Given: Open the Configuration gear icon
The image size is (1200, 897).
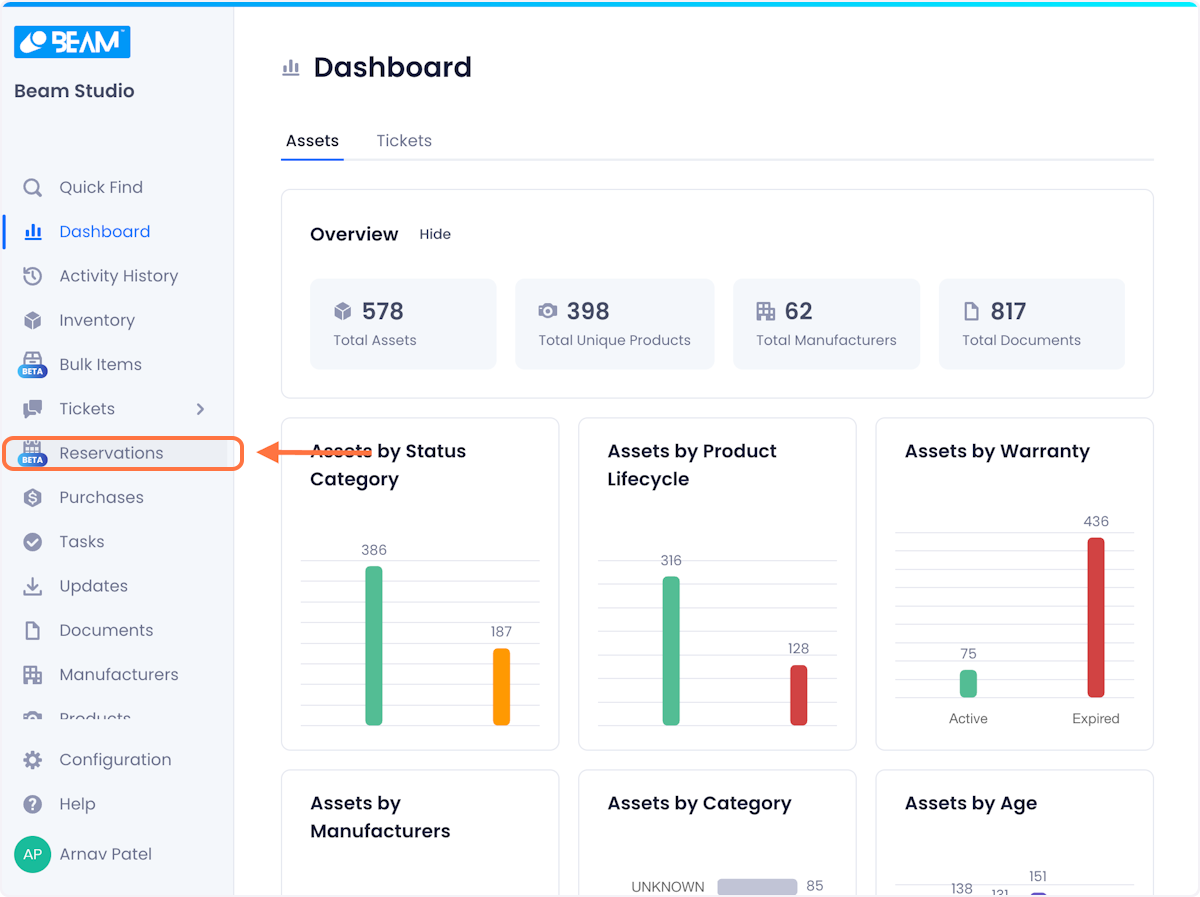Looking at the screenshot, I should 32,760.
